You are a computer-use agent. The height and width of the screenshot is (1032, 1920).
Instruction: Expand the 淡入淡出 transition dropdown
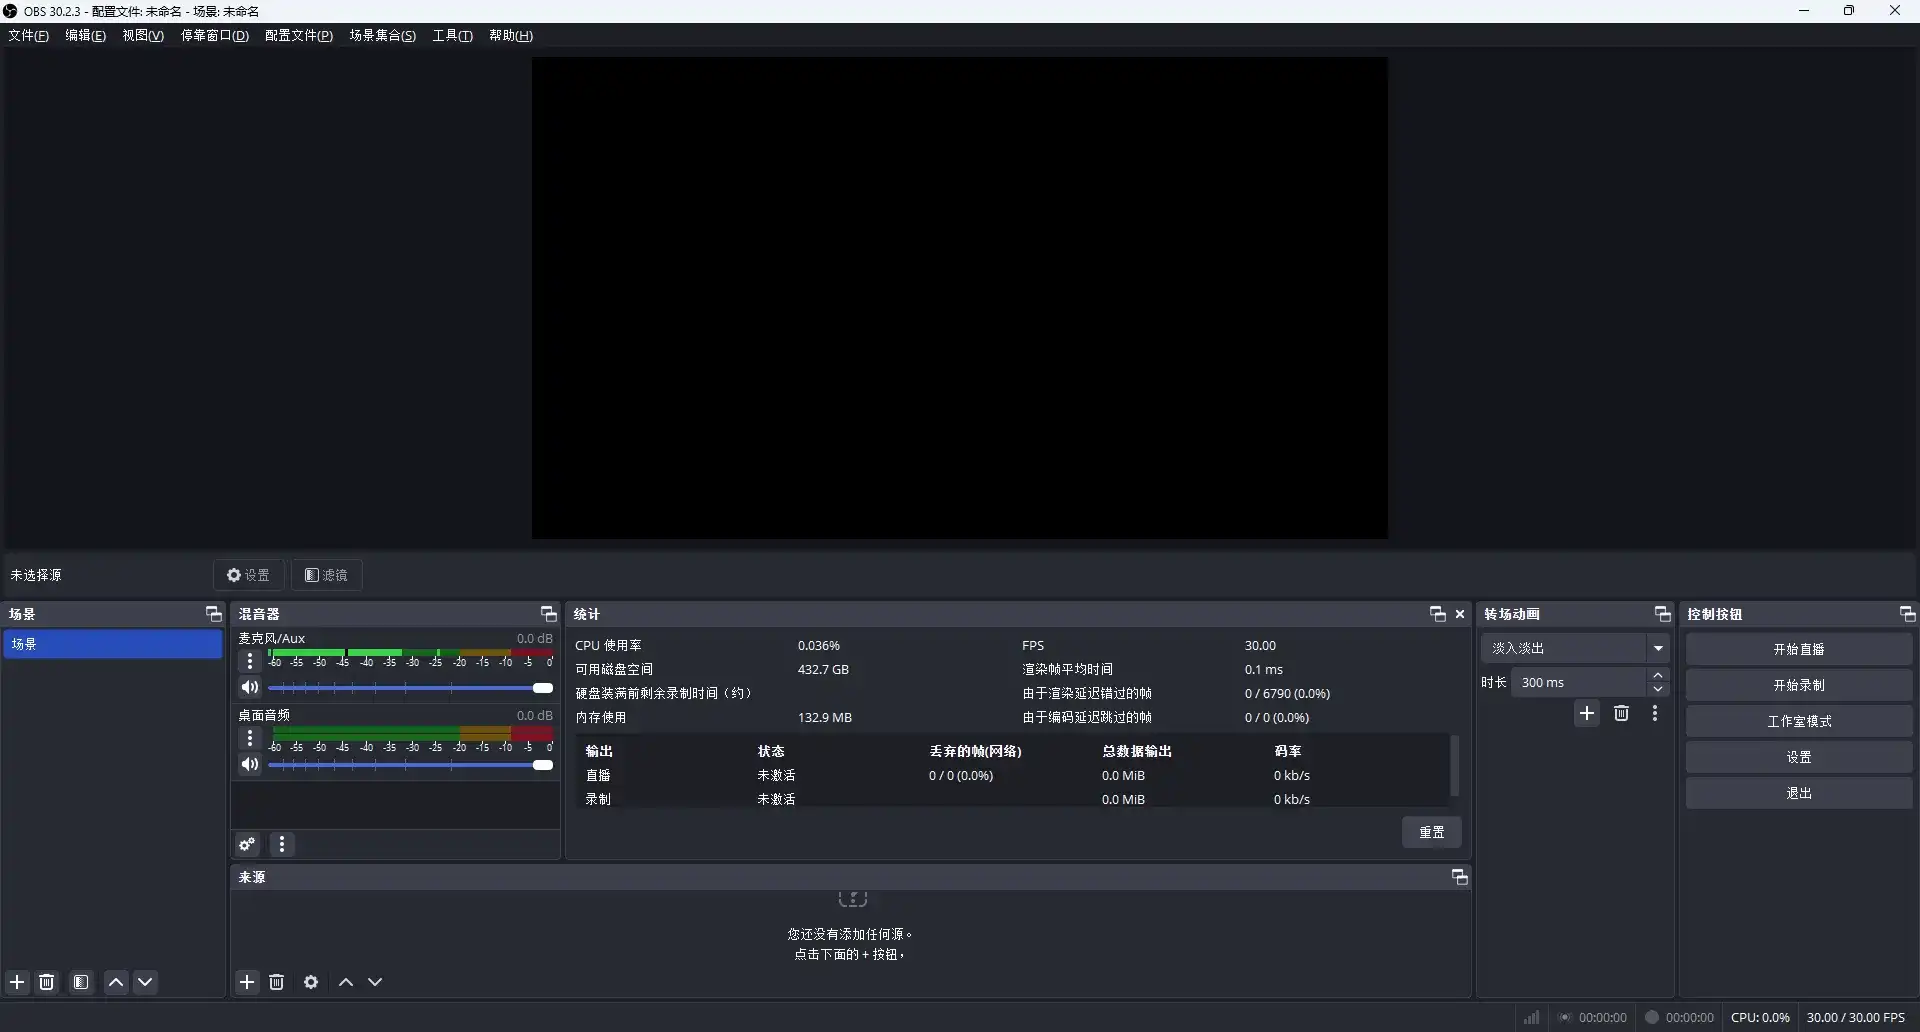(1658, 648)
